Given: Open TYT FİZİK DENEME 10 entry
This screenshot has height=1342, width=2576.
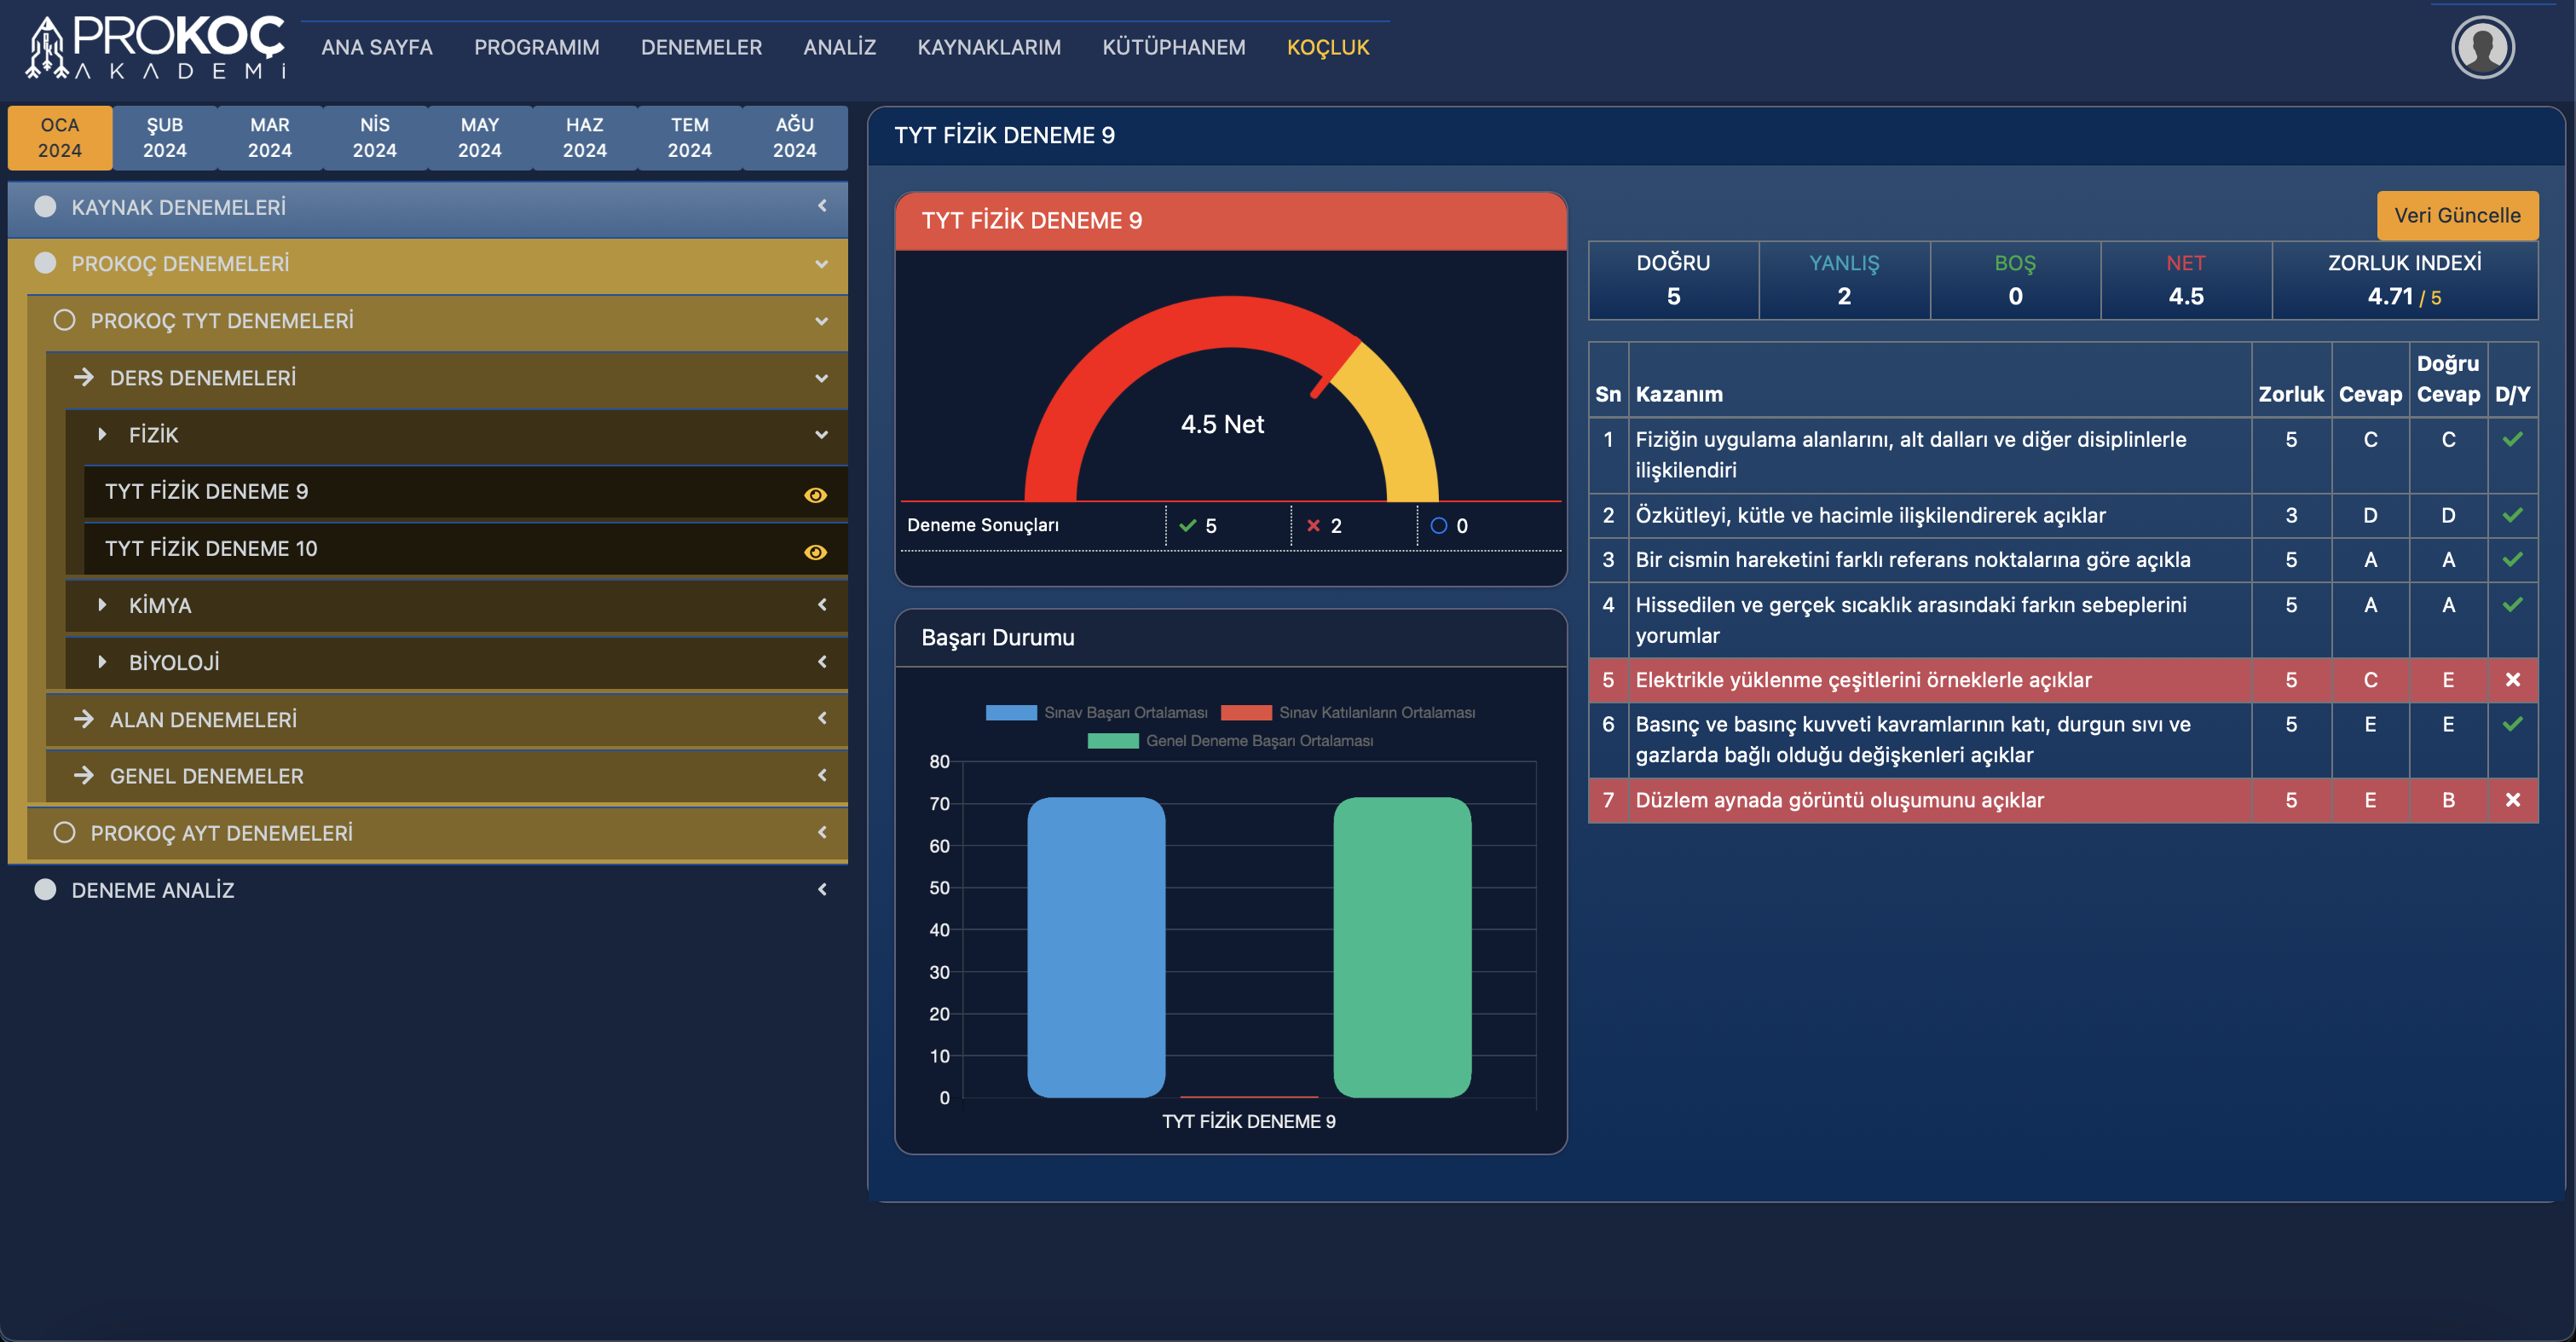Looking at the screenshot, I should point(211,548).
